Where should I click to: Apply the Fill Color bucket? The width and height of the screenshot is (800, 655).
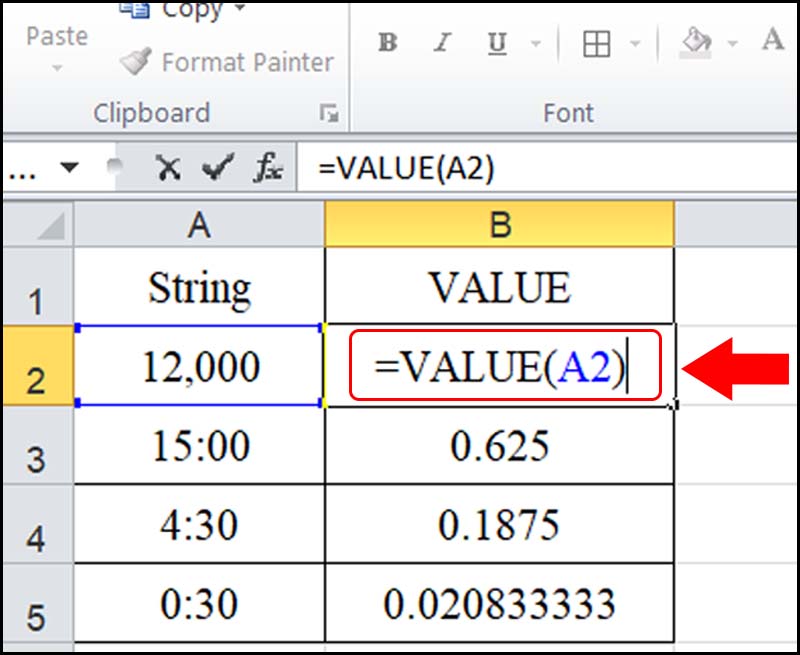click(696, 43)
